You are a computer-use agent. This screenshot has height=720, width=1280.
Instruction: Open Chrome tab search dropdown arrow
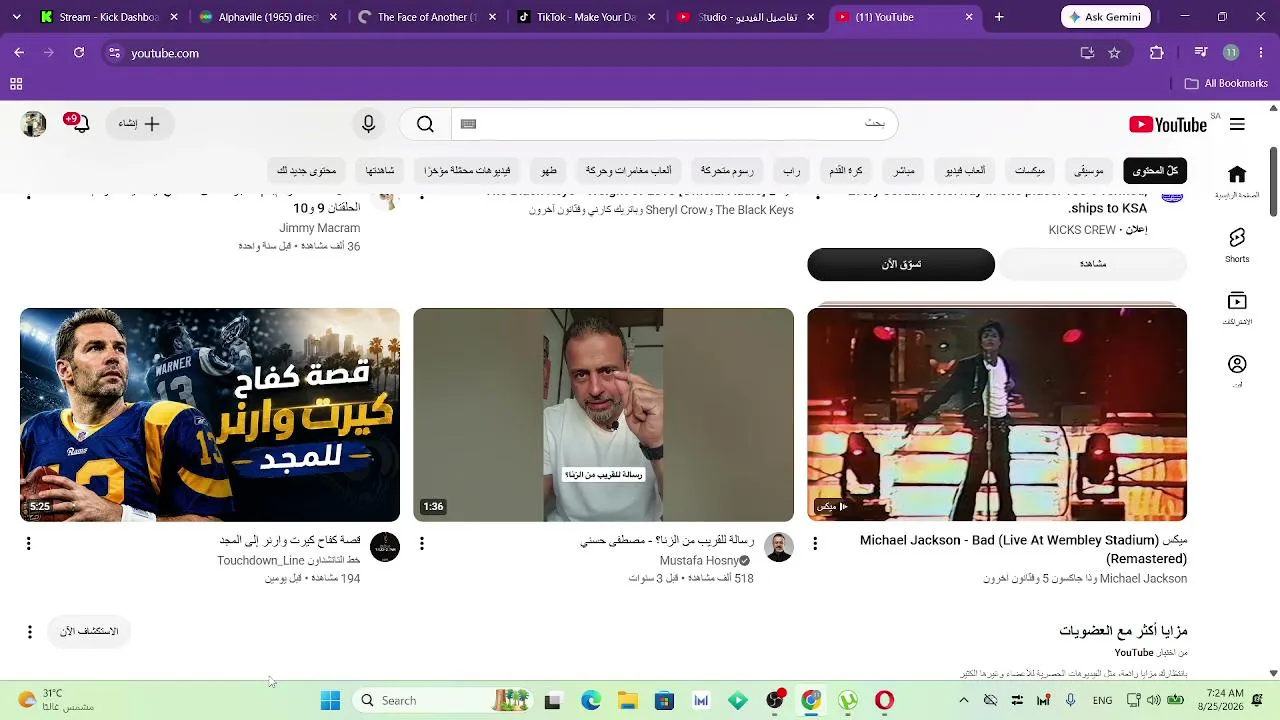tap(17, 17)
